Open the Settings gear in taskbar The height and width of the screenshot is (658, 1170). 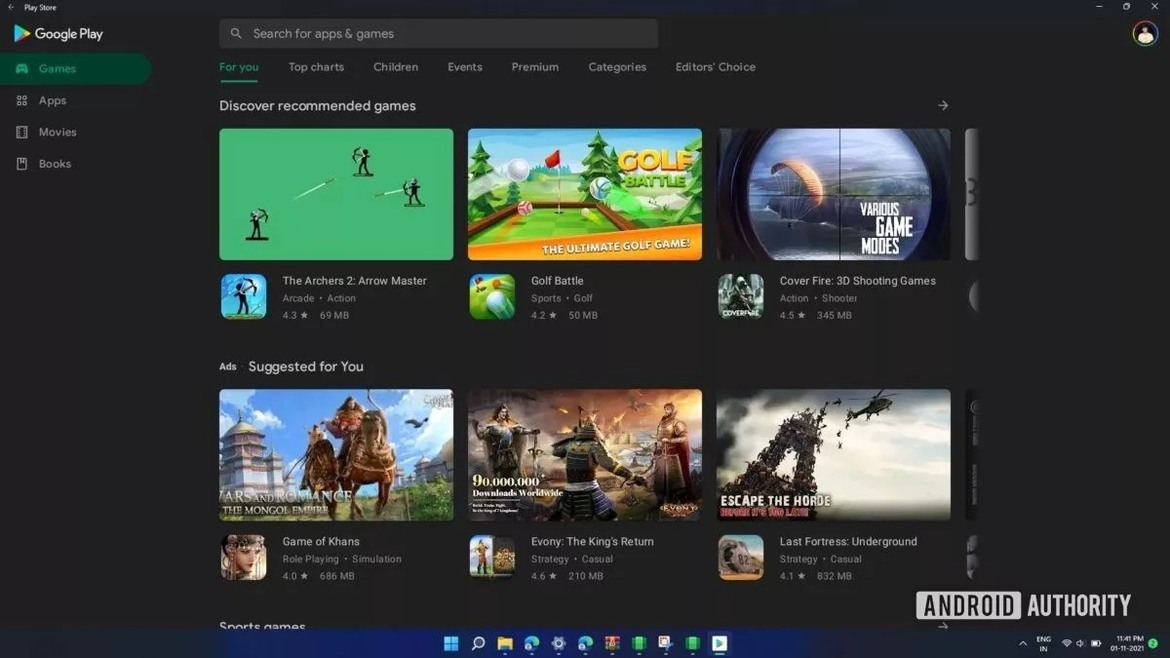pos(558,643)
